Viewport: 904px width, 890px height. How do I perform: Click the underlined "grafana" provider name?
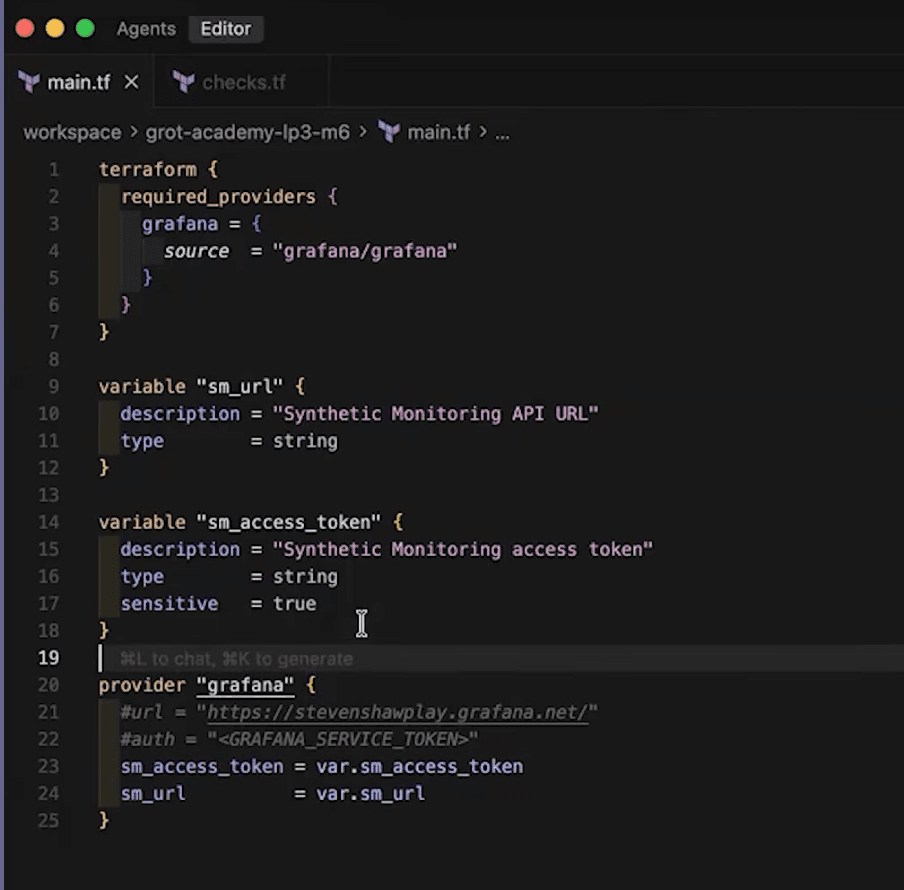[x=244, y=685]
